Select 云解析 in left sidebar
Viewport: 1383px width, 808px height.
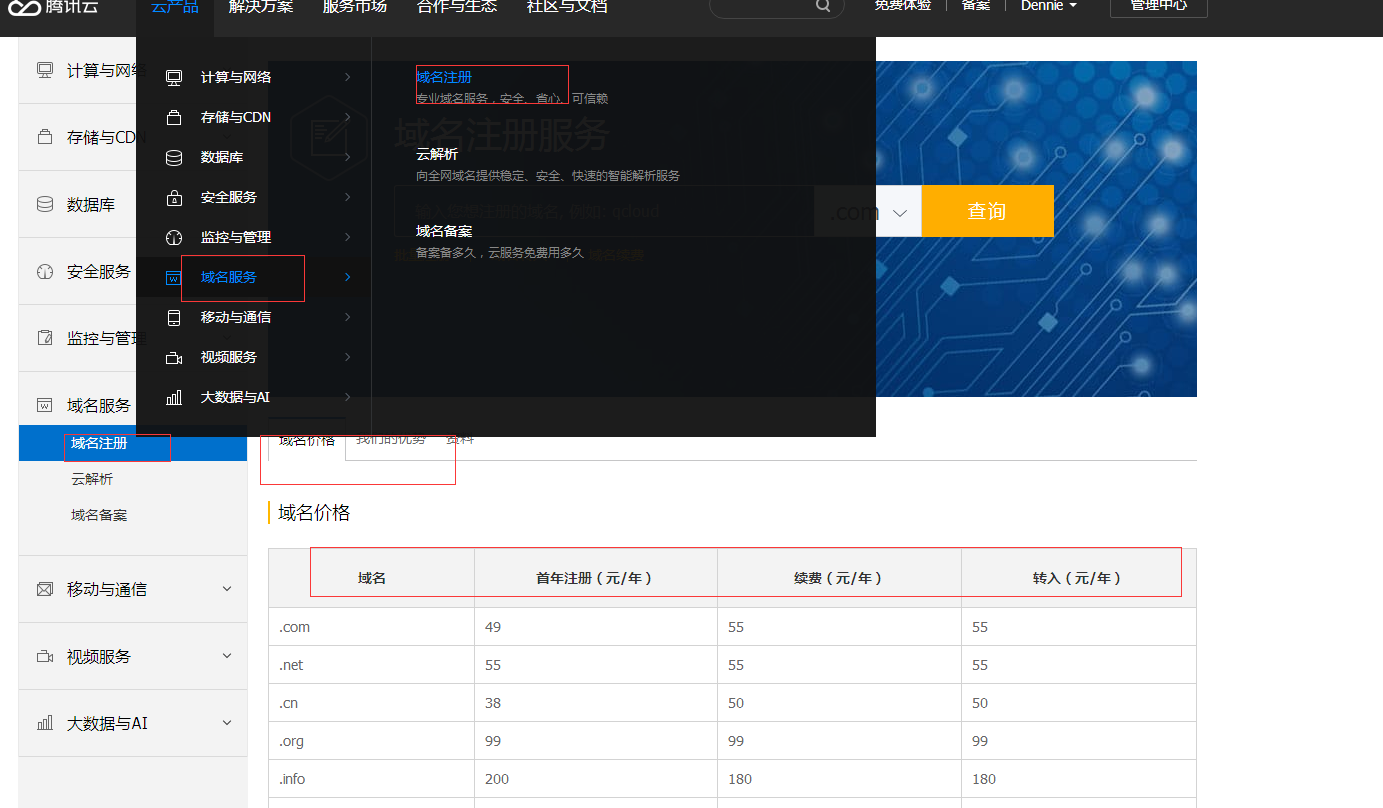tap(92, 479)
